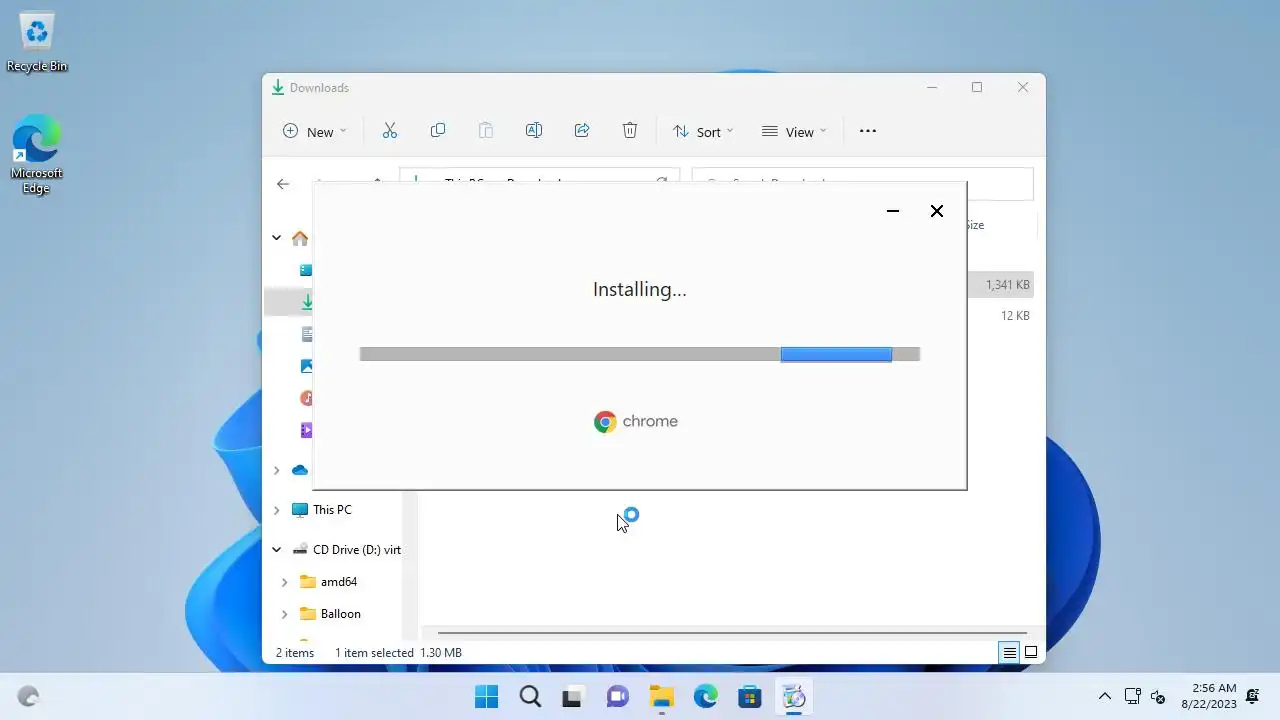
Task: Launch Microsoft Edge from the taskbar
Action: click(x=706, y=697)
